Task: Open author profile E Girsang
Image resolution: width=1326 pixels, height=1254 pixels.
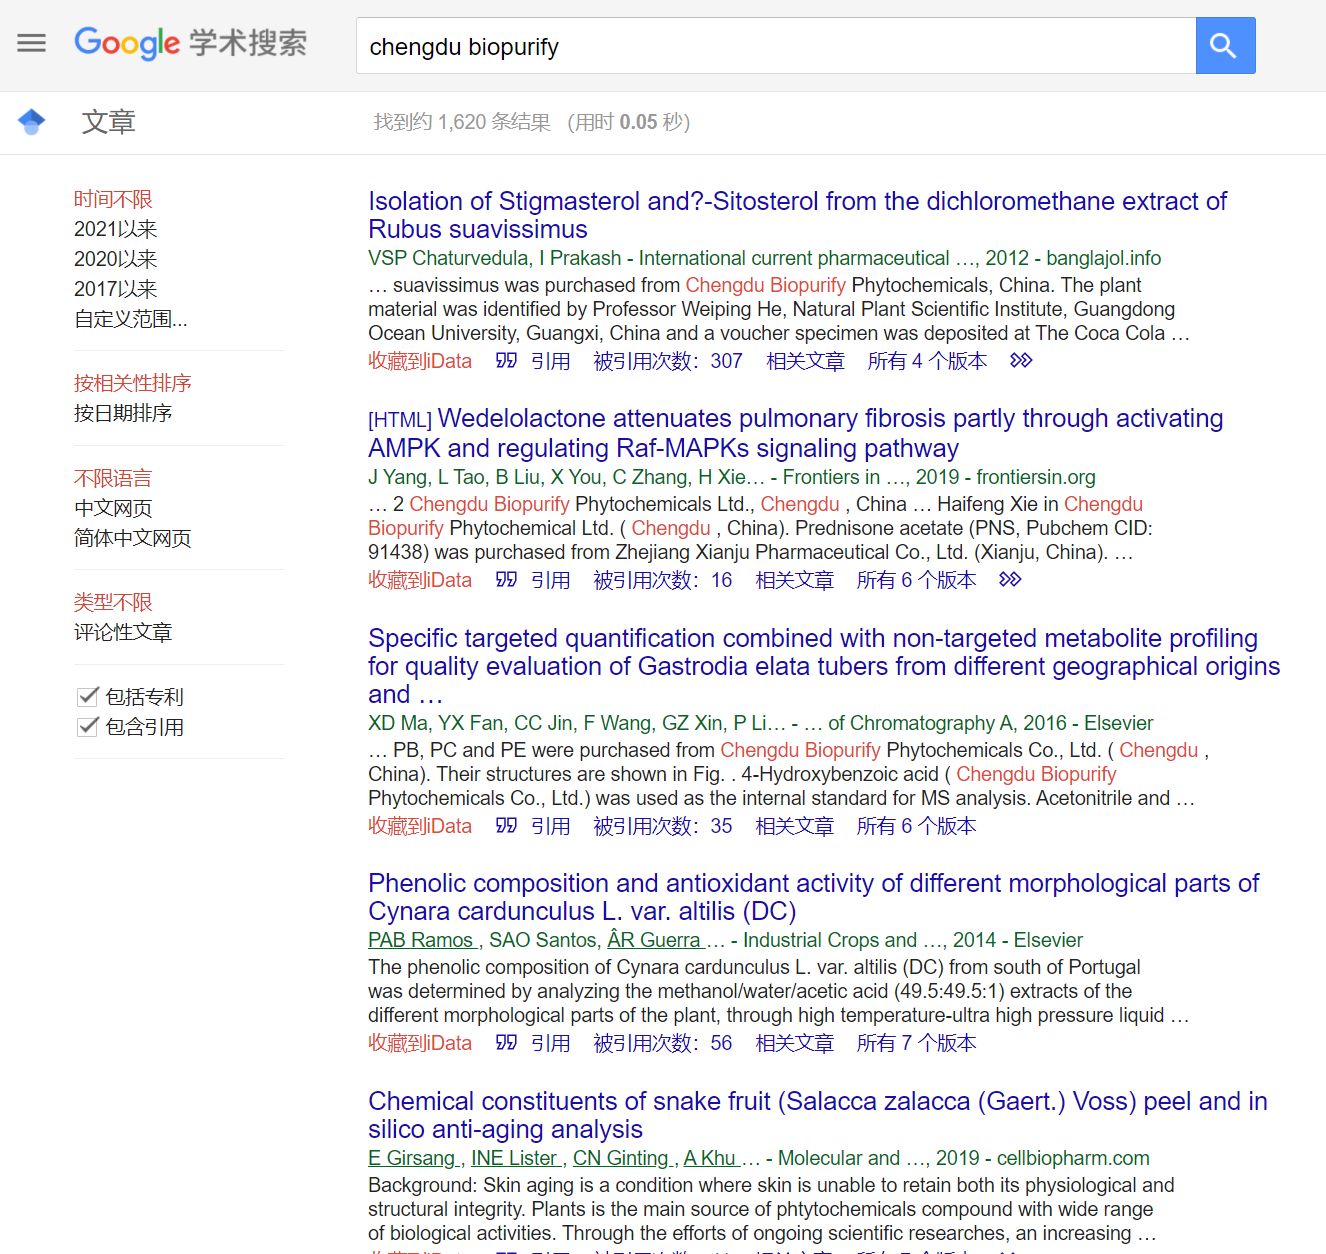Action: pyautogui.click(x=414, y=1158)
